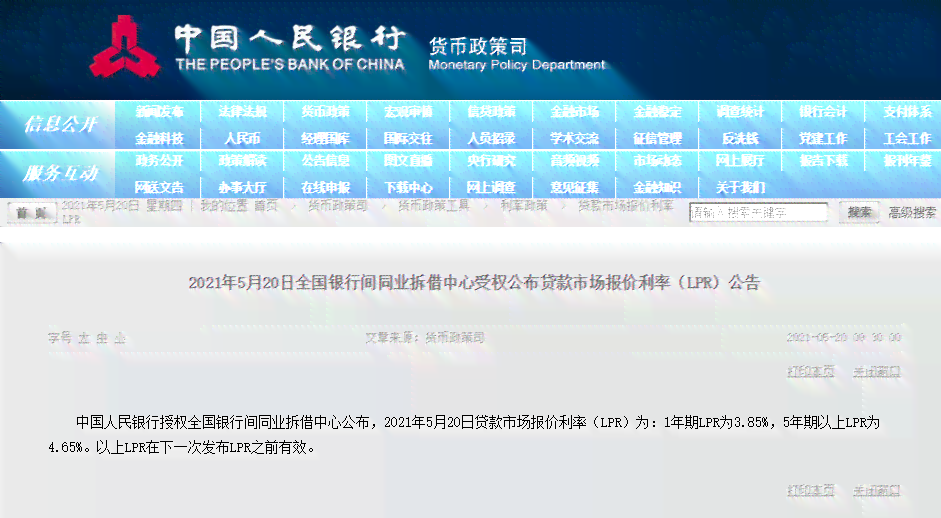
Task: Open the 法律法规 menu item
Action: 242,112
